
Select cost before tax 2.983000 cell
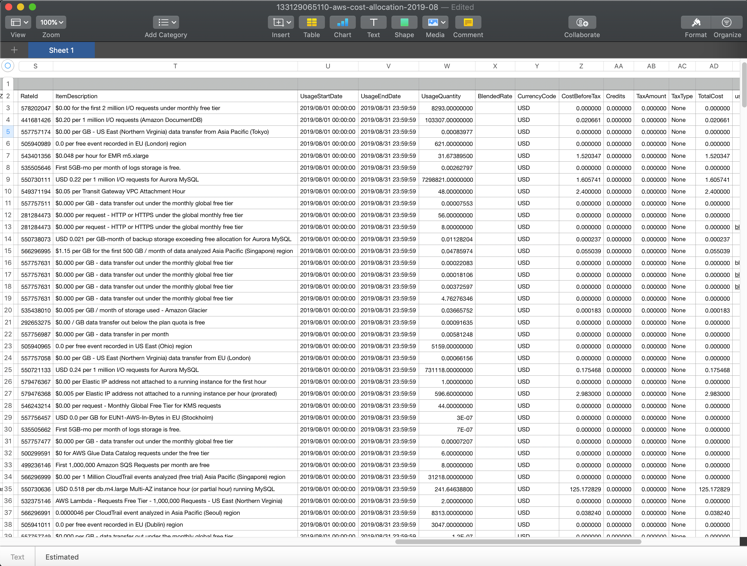pyautogui.click(x=581, y=394)
